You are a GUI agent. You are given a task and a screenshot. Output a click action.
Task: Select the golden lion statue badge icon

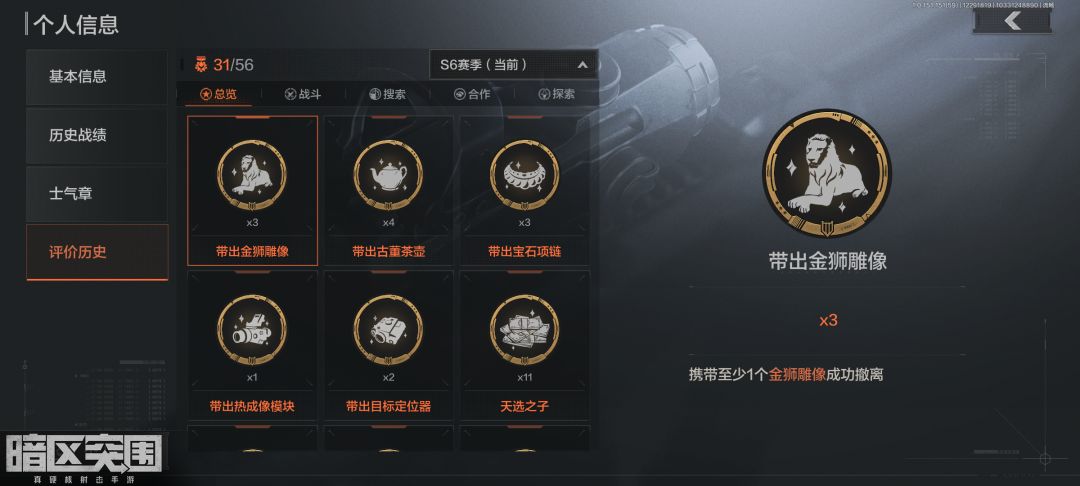251,175
